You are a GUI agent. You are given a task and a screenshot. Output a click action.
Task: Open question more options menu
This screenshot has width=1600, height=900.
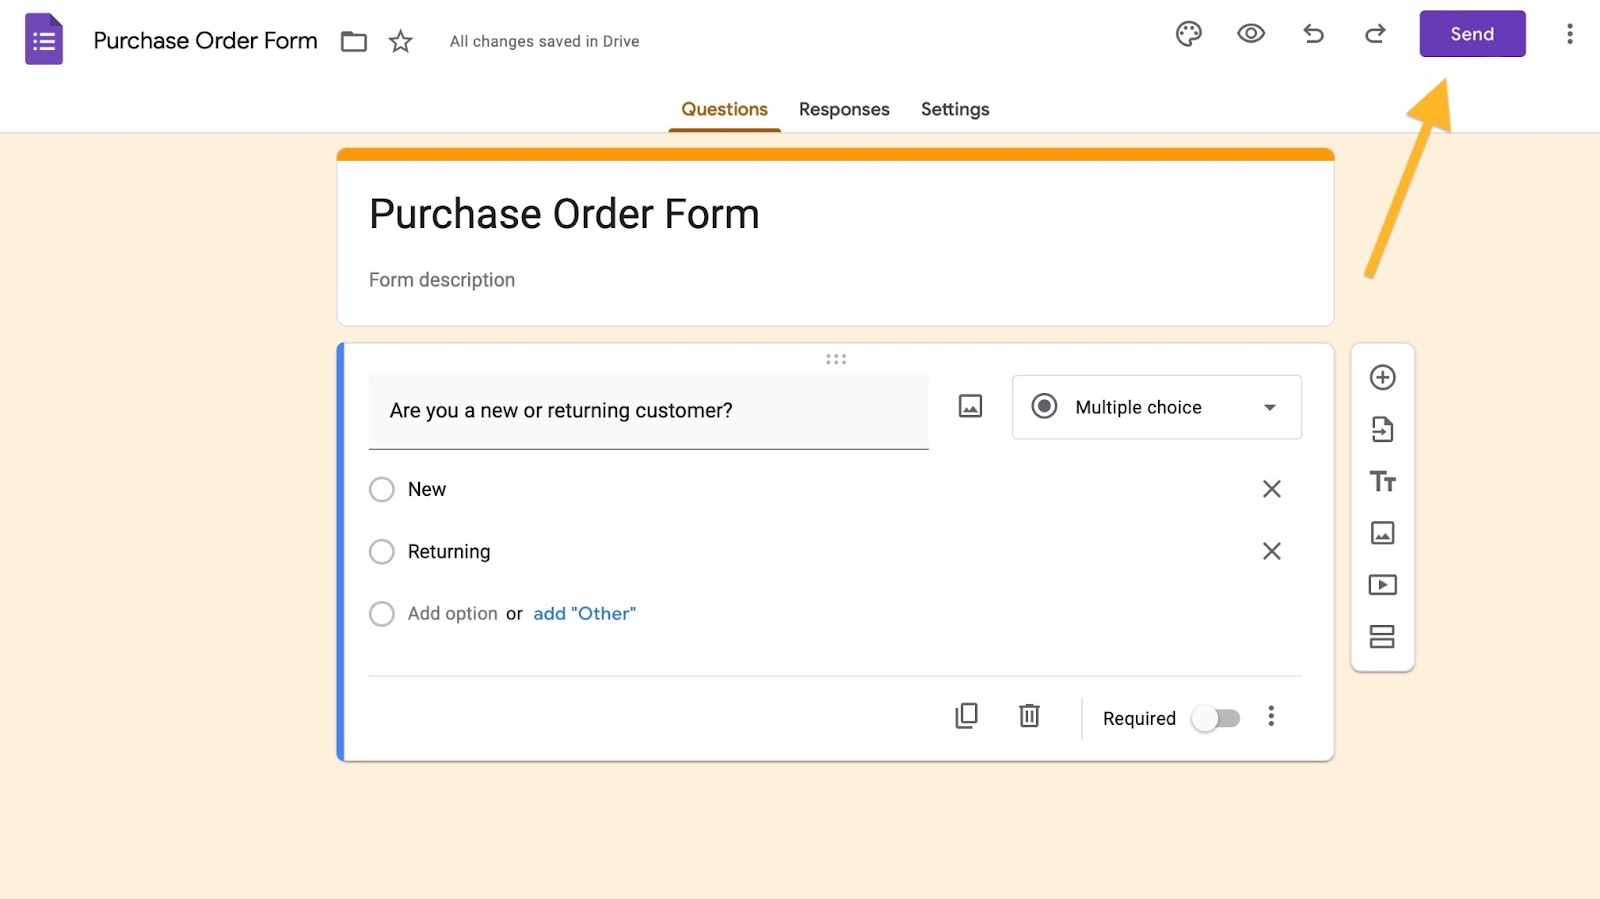pyautogui.click(x=1271, y=716)
